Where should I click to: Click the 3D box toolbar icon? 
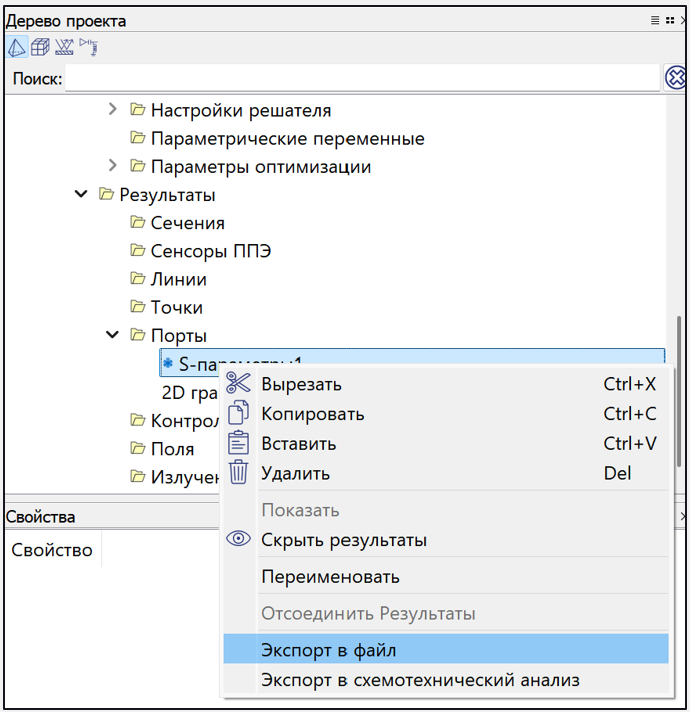pos(40,47)
